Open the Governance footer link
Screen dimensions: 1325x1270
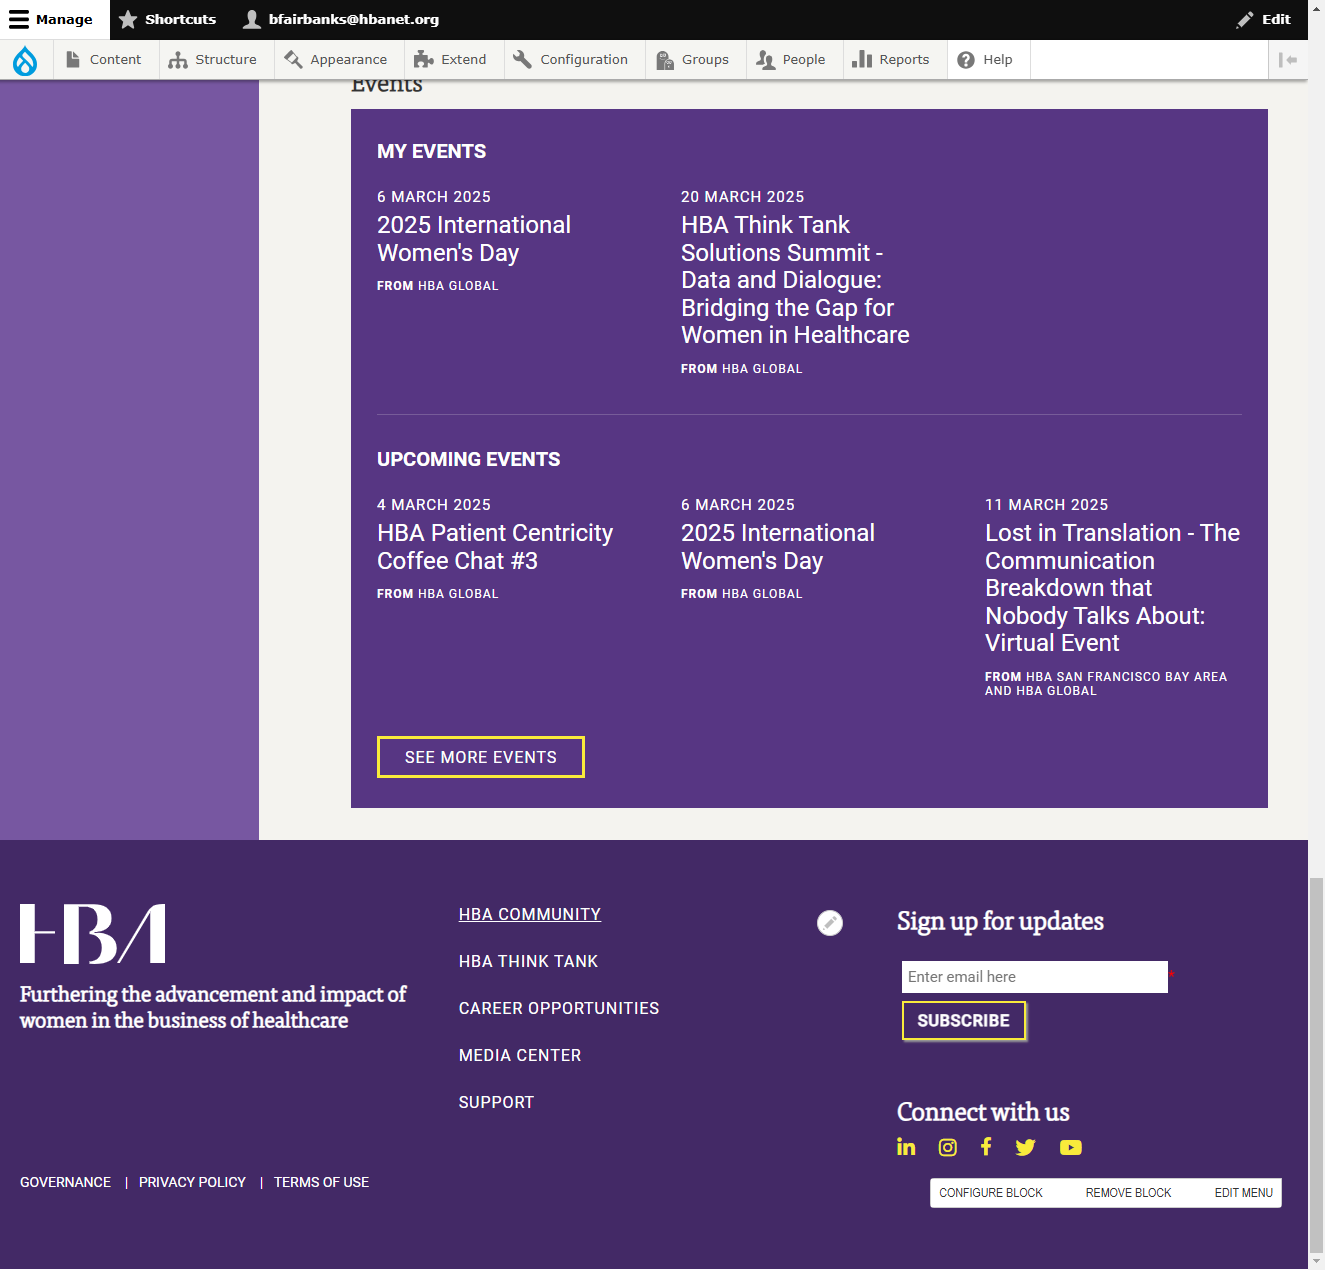66,1182
